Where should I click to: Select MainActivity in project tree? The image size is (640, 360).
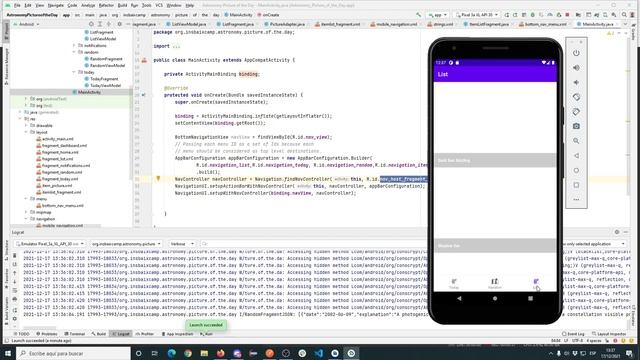point(89,92)
